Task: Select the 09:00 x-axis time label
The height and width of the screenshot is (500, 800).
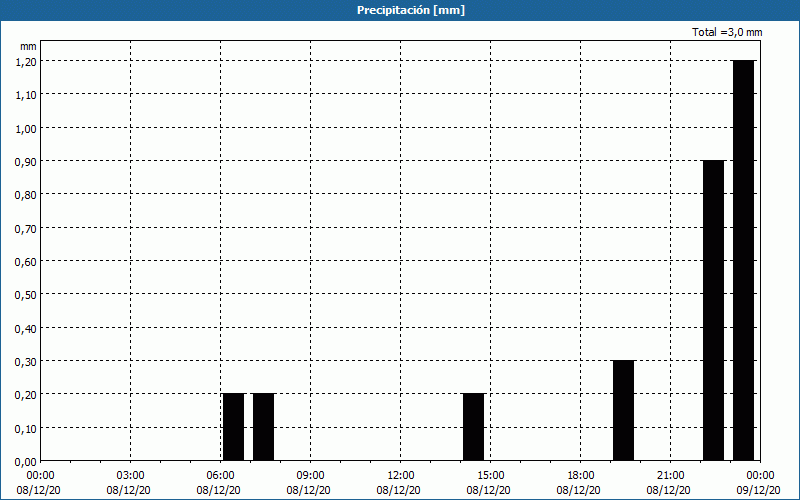Action: click(x=310, y=476)
